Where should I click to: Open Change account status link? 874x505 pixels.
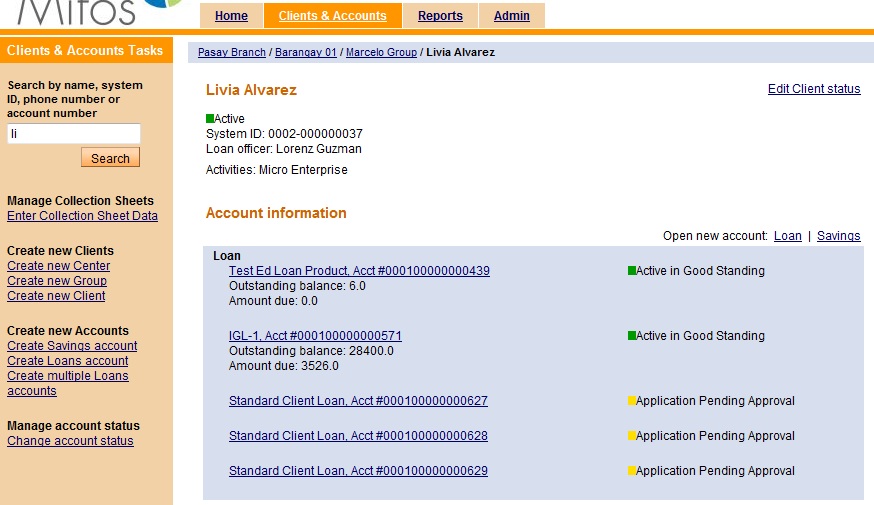(x=70, y=441)
